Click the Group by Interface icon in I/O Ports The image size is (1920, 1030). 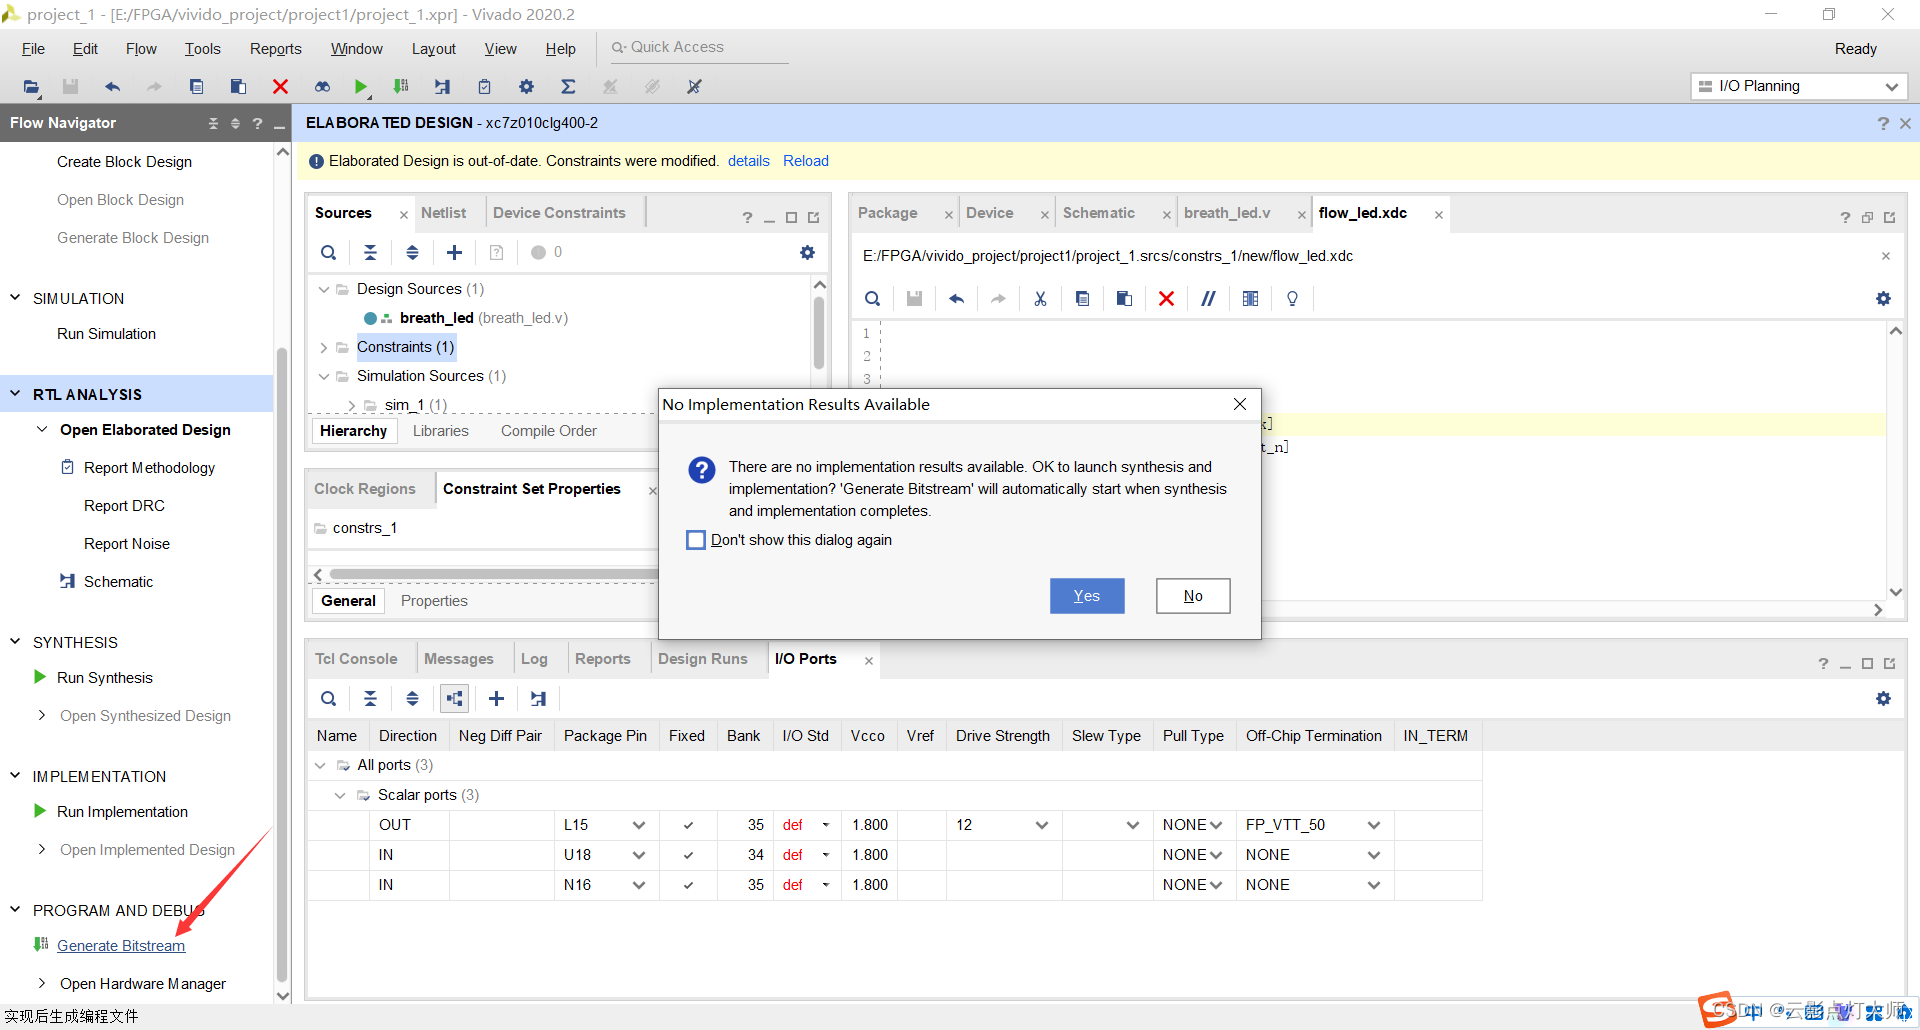tap(454, 698)
